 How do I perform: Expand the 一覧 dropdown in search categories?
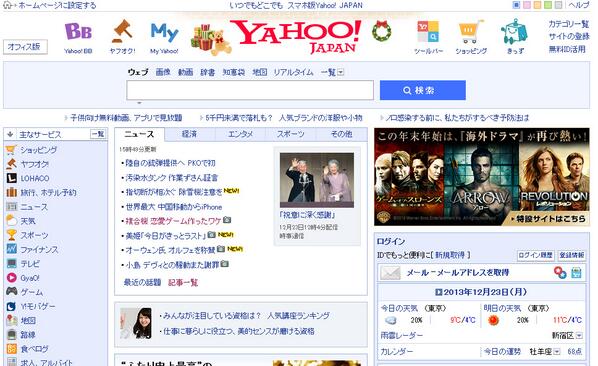point(341,72)
